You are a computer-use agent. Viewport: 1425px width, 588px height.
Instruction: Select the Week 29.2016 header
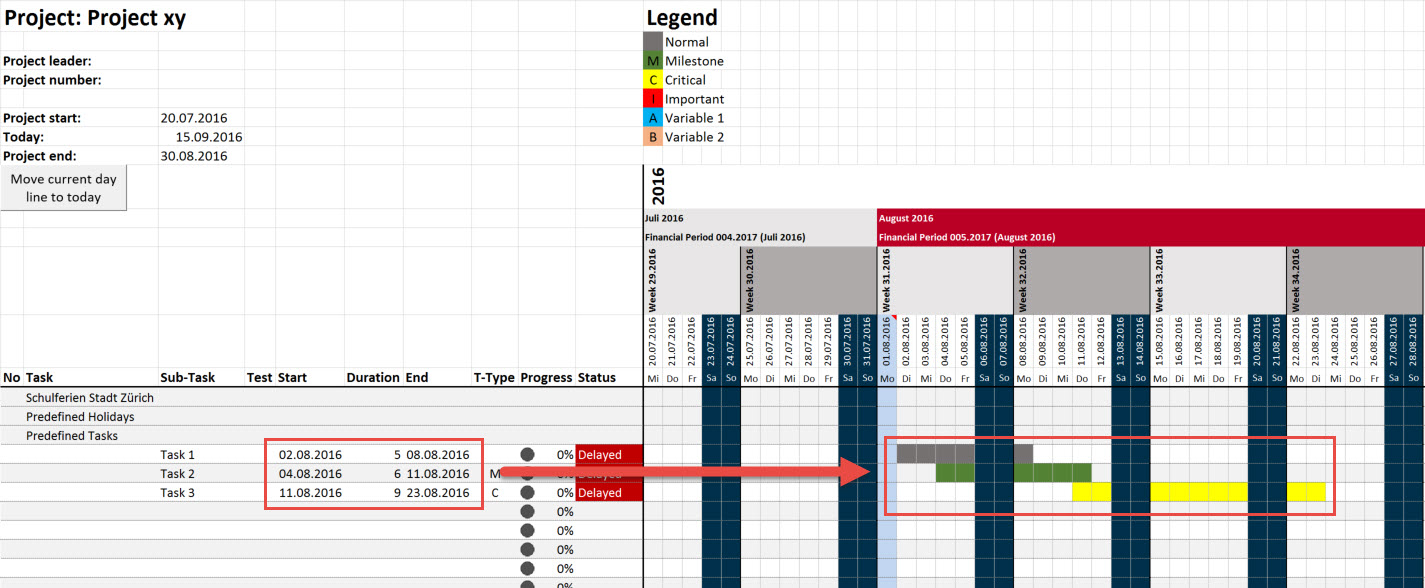692,281
